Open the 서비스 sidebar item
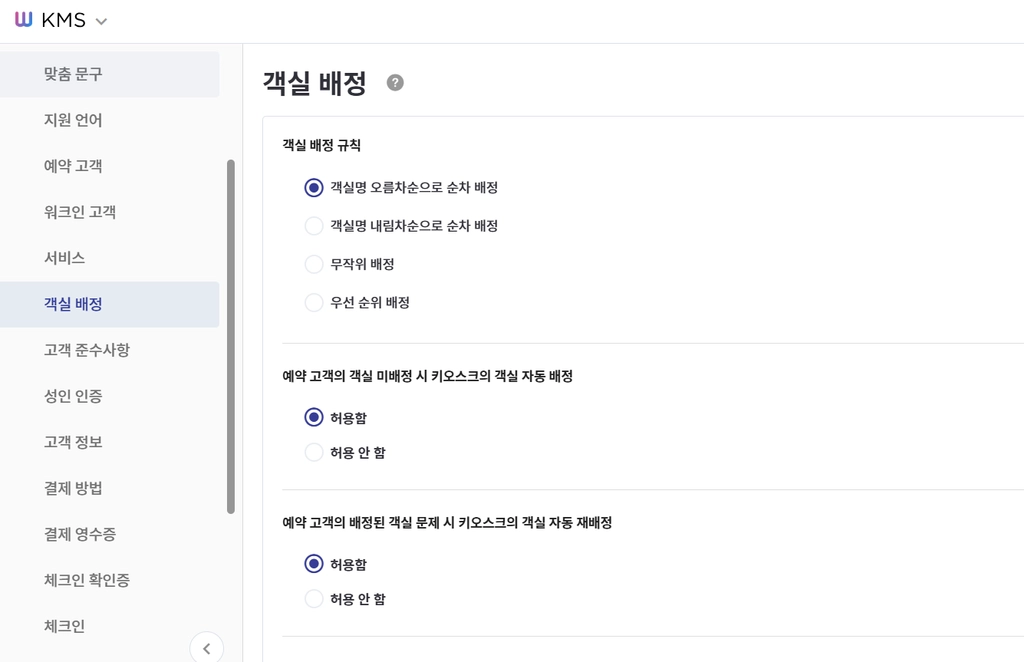Screen dimensions: 1024x662 tap(110, 258)
